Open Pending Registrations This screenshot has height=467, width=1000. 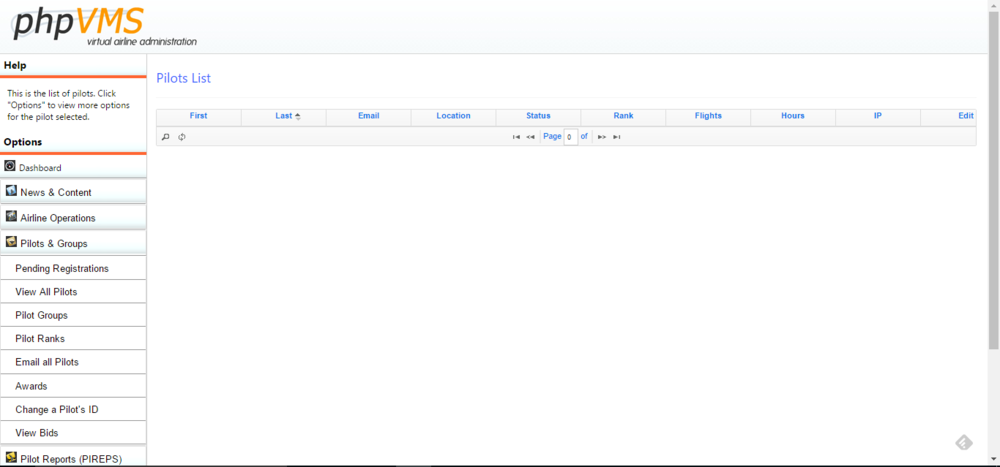pyautogui.click(x=62, y=268)
